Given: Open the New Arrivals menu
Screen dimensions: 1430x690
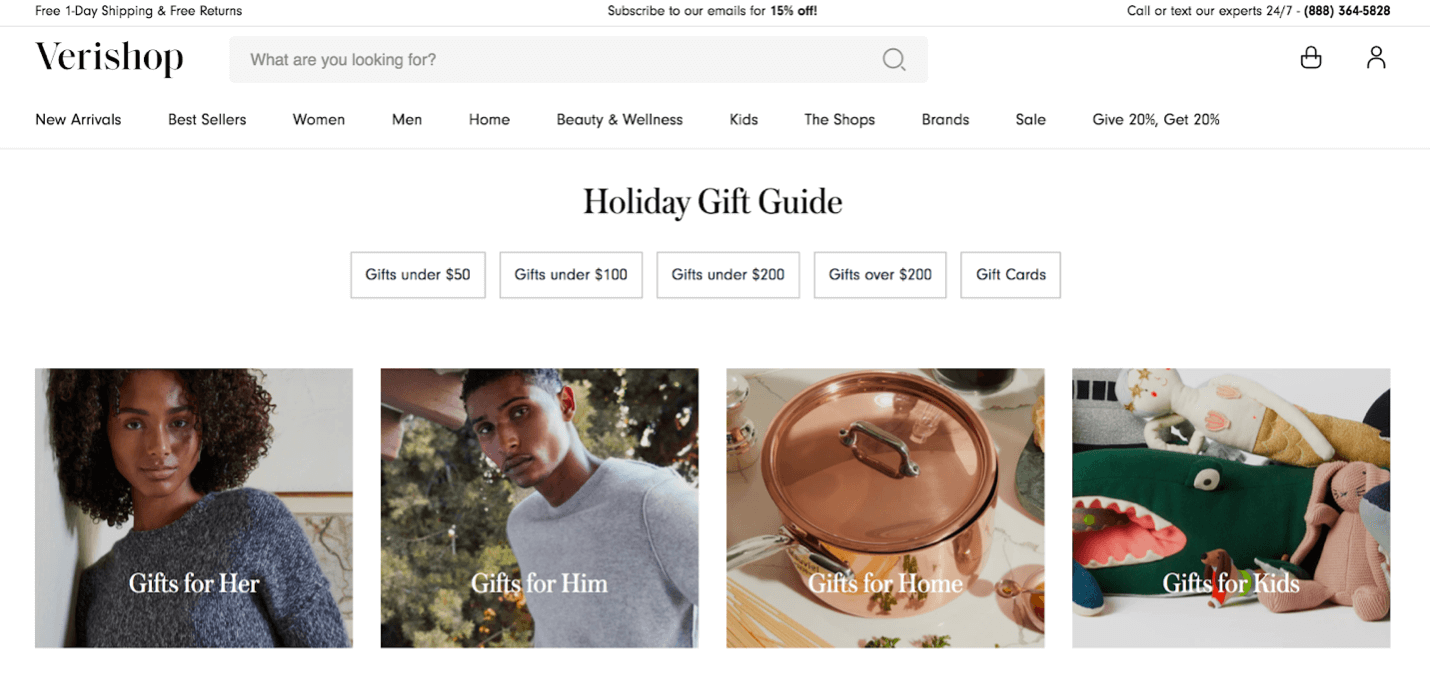Looking at the screenshot, I should pyautogui.click(x=77, y=119).
